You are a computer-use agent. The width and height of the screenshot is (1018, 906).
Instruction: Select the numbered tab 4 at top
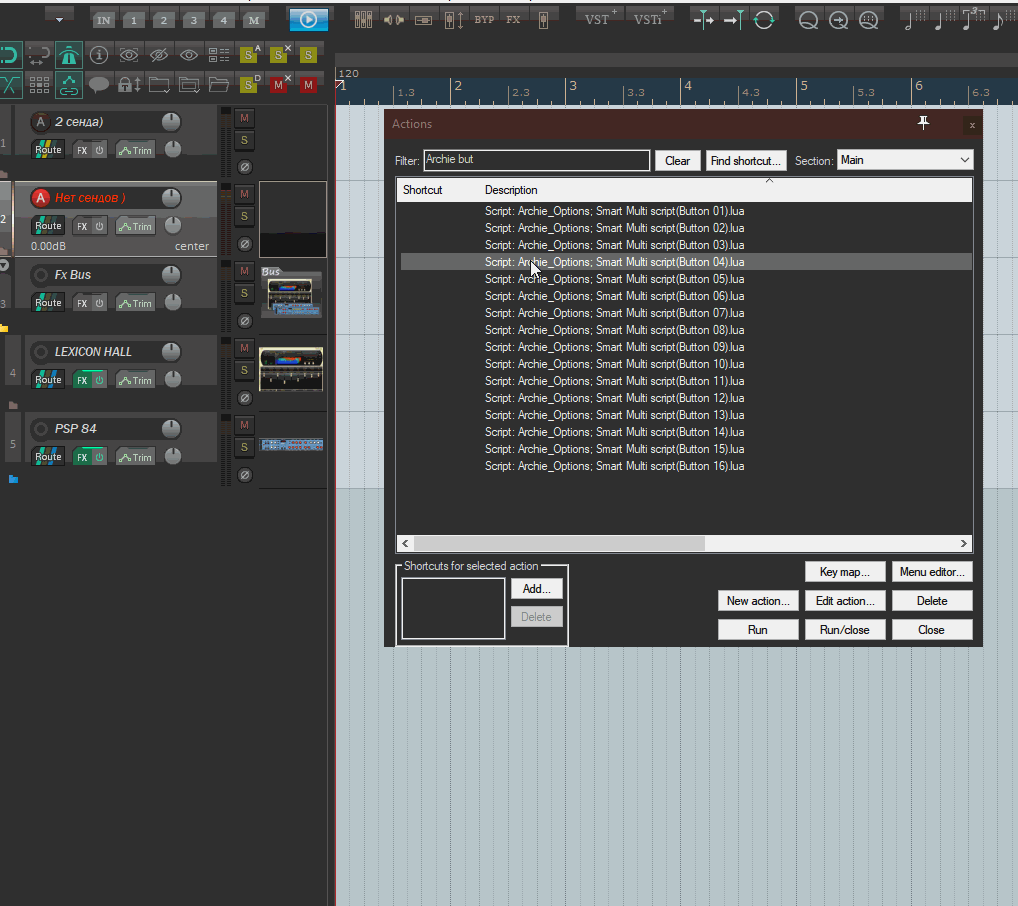(223, 20)
